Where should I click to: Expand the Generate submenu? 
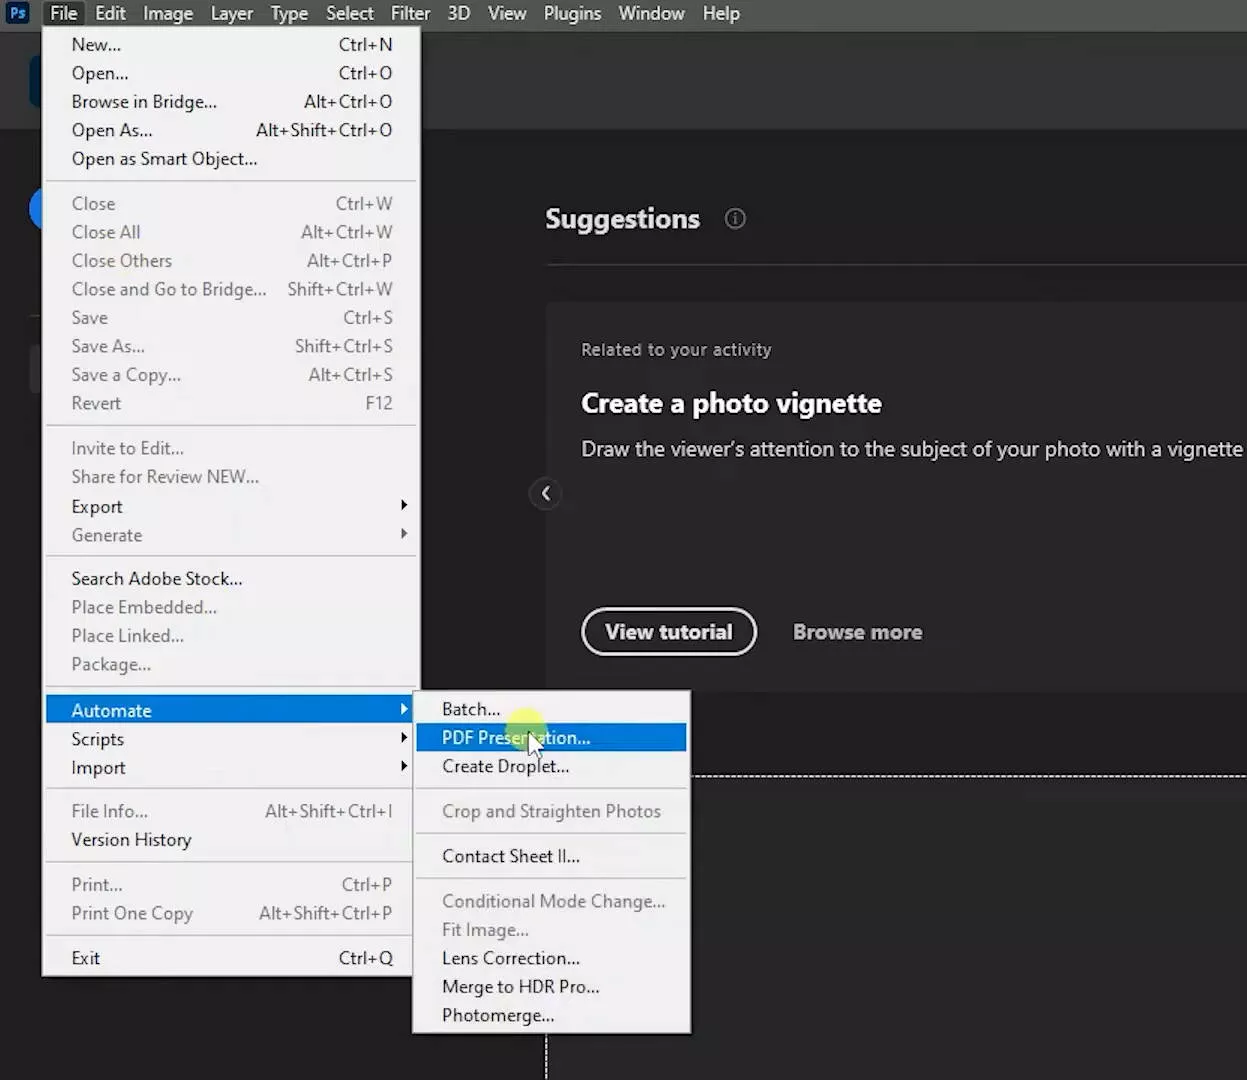point(231,535)
